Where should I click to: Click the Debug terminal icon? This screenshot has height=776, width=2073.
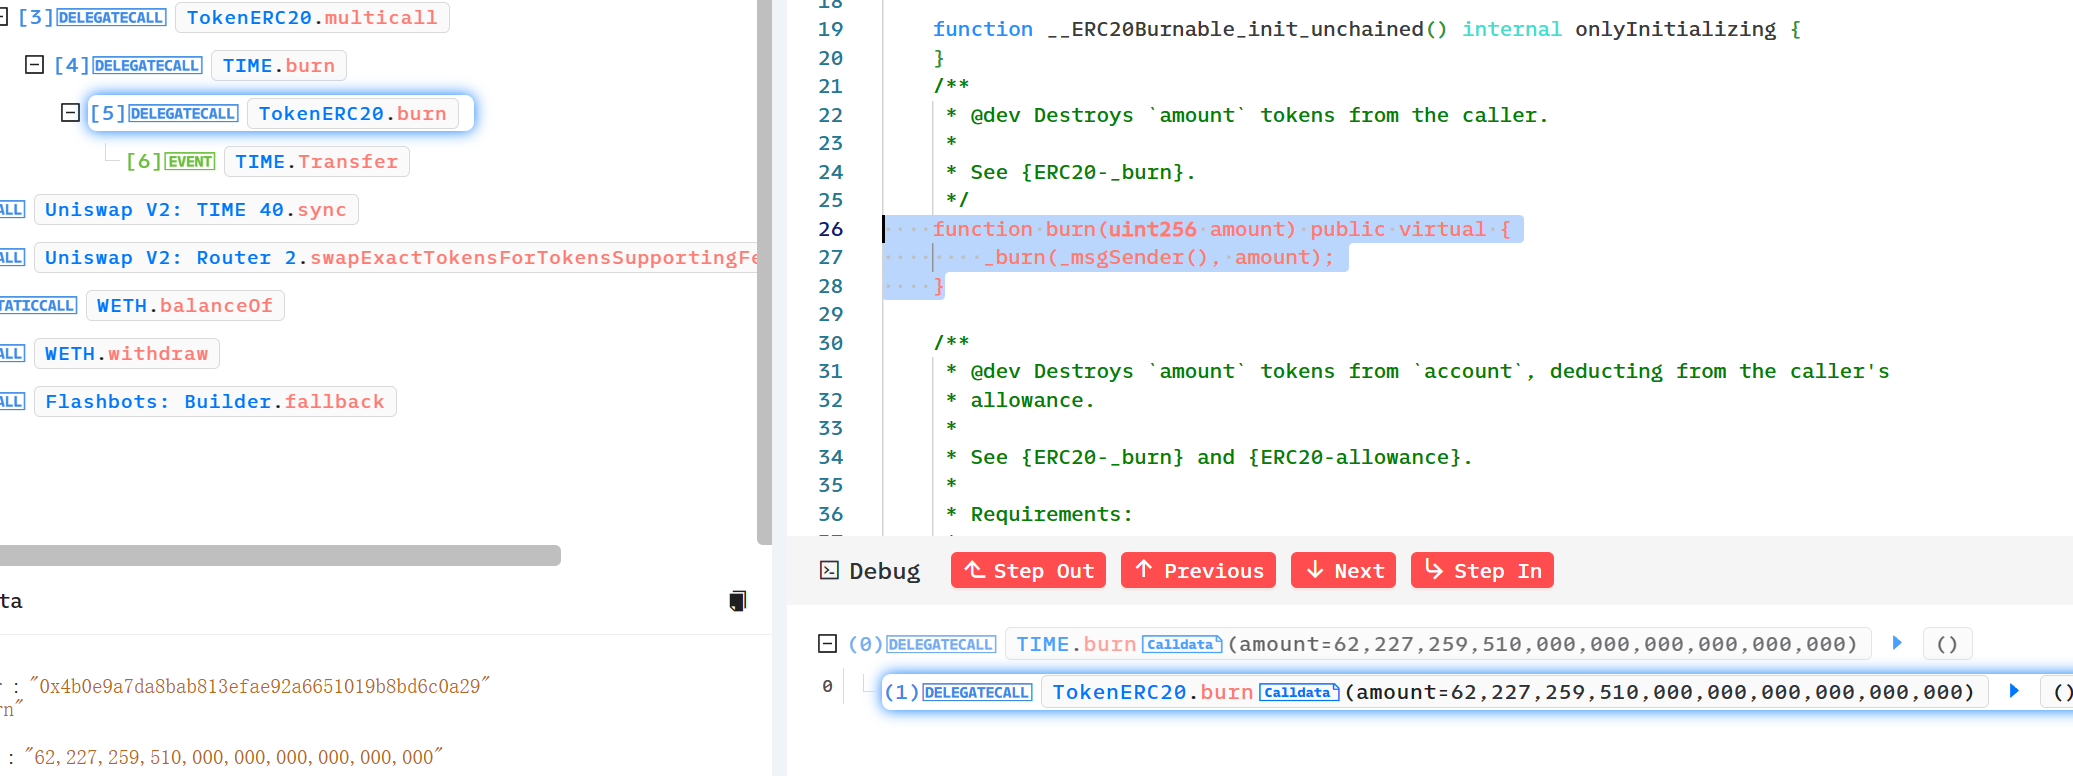point(829,570)
